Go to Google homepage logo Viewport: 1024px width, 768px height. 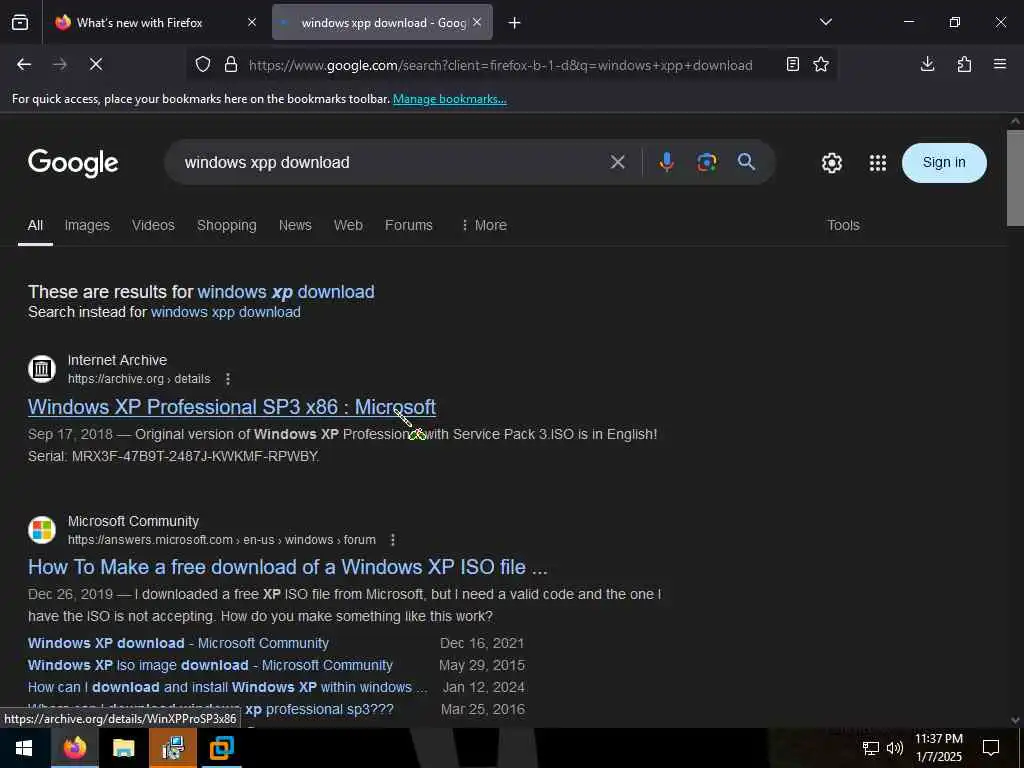click(x=73, y=163)
